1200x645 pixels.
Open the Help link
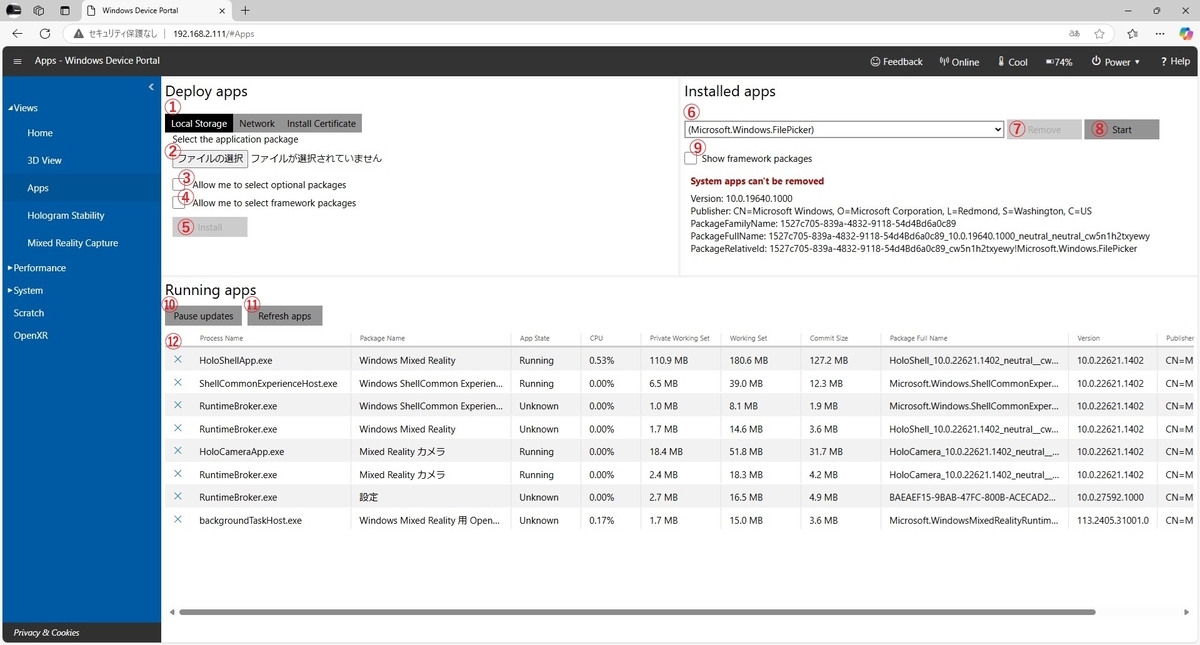(x=1175, y=62)
